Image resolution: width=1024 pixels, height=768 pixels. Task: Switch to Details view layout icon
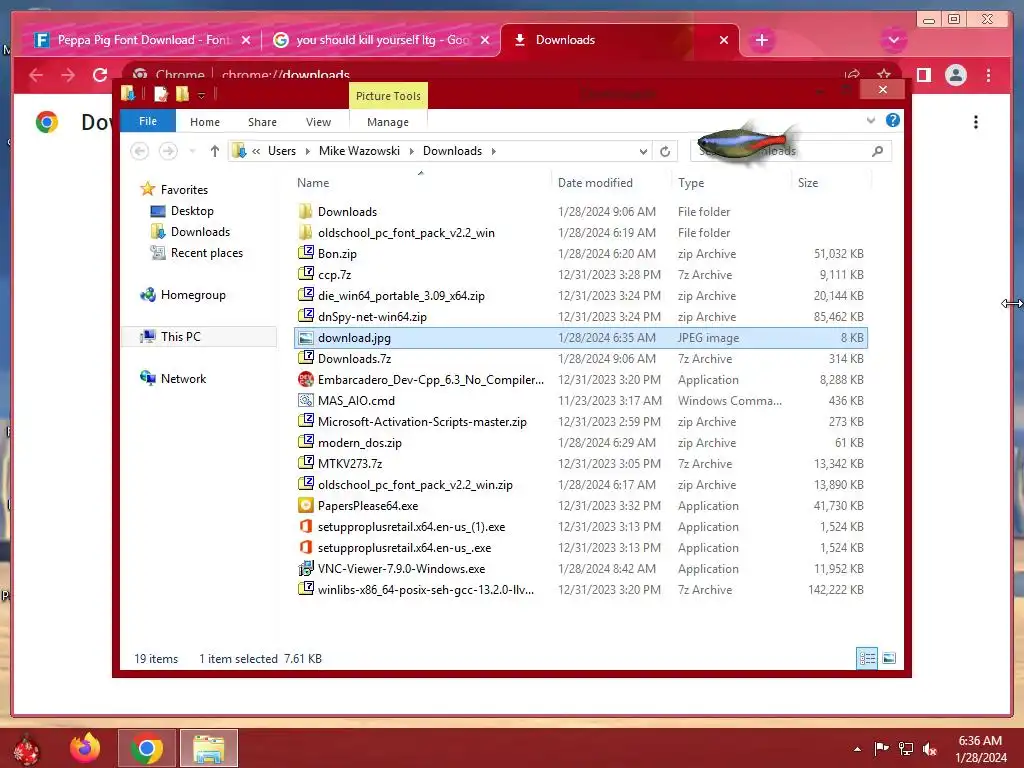[x=867, y=658]
